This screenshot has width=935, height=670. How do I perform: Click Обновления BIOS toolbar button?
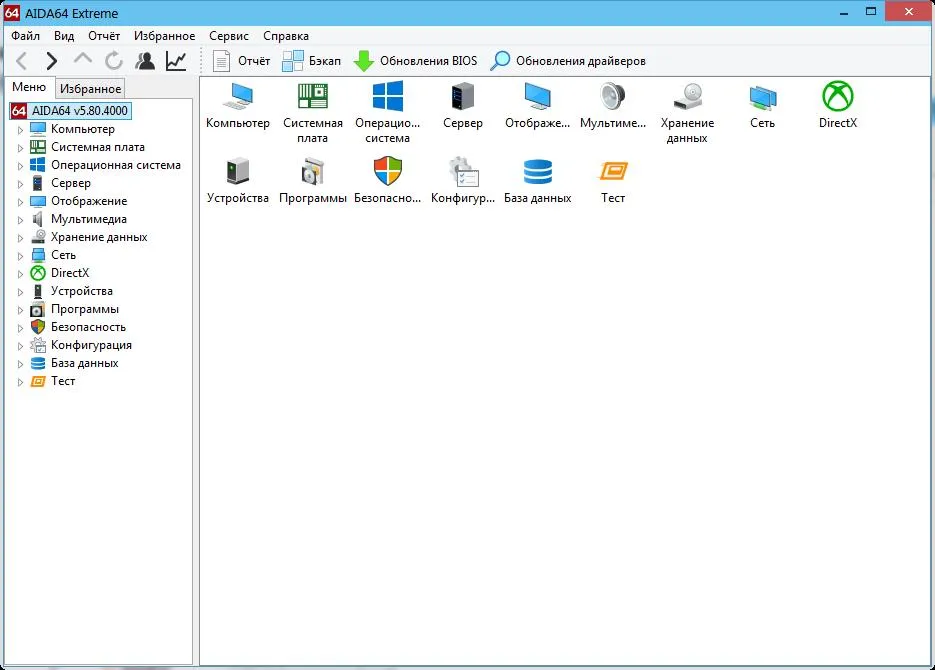pos(416,61)
